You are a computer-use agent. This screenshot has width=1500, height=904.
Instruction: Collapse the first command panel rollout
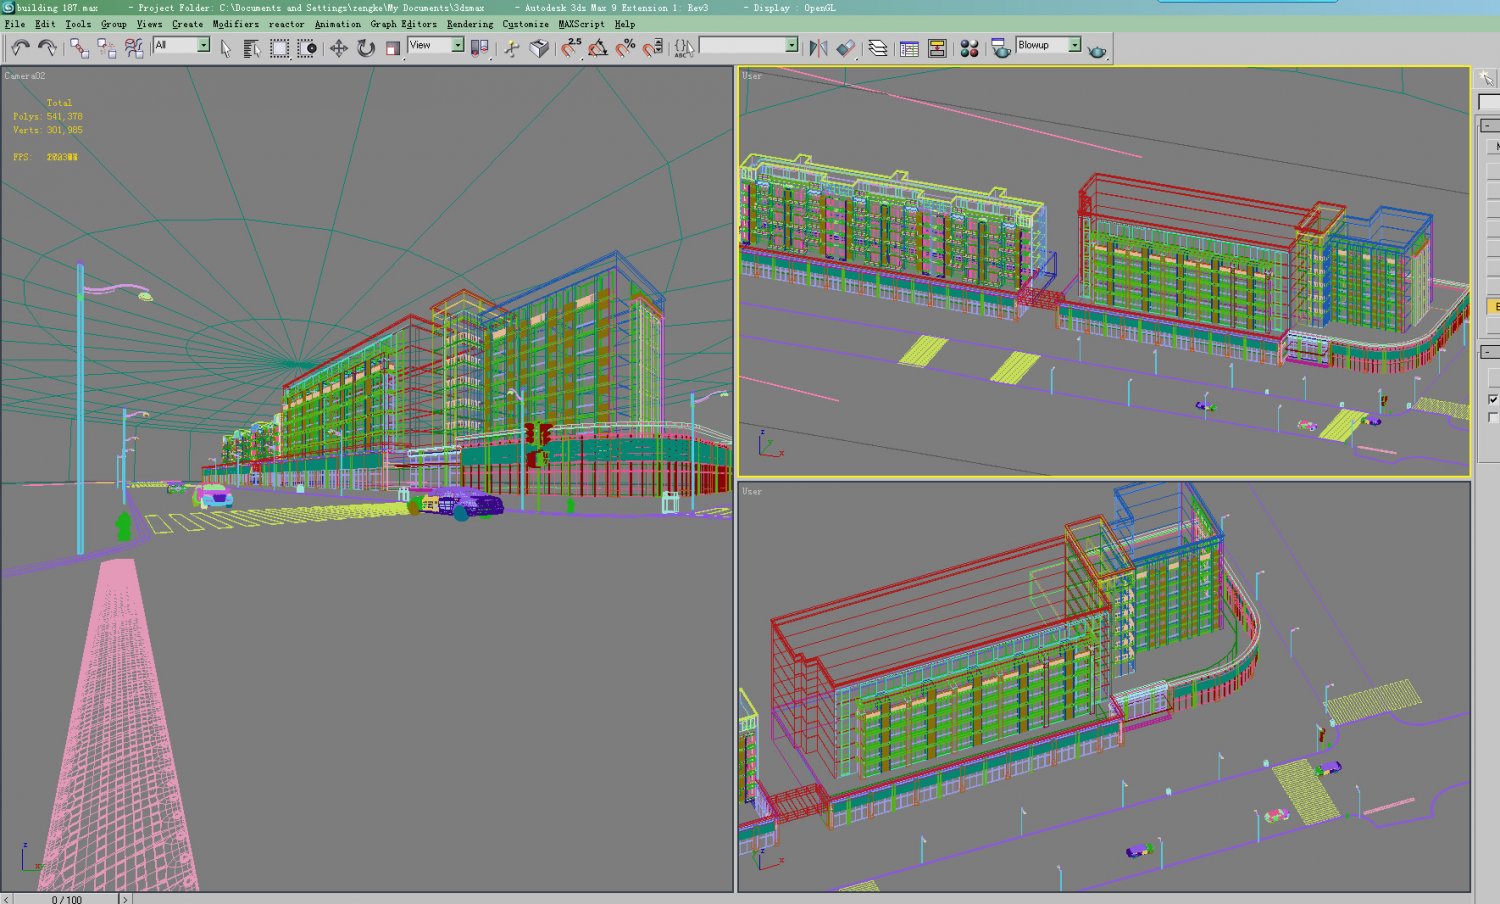point(1490,125)
